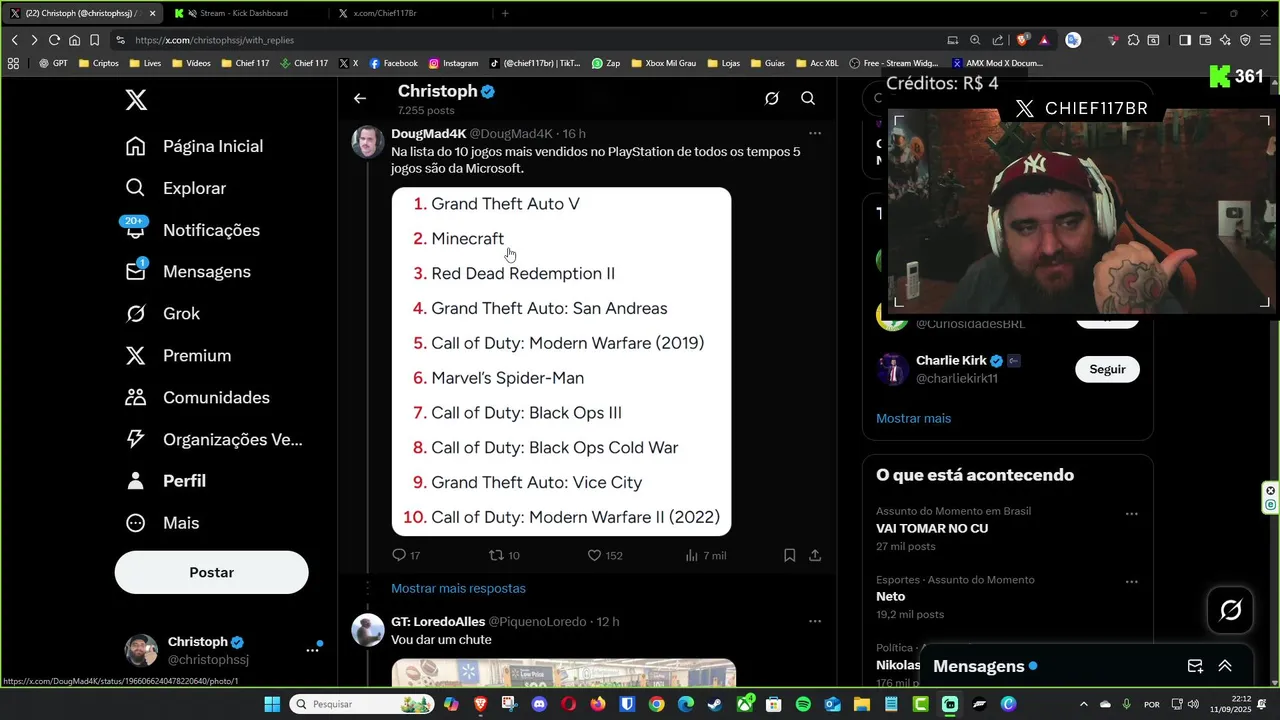The width and height of the screenshot is (1280, 720).
Task: Open DougMad4K's top-selling games list image
Action: [561, 361]
